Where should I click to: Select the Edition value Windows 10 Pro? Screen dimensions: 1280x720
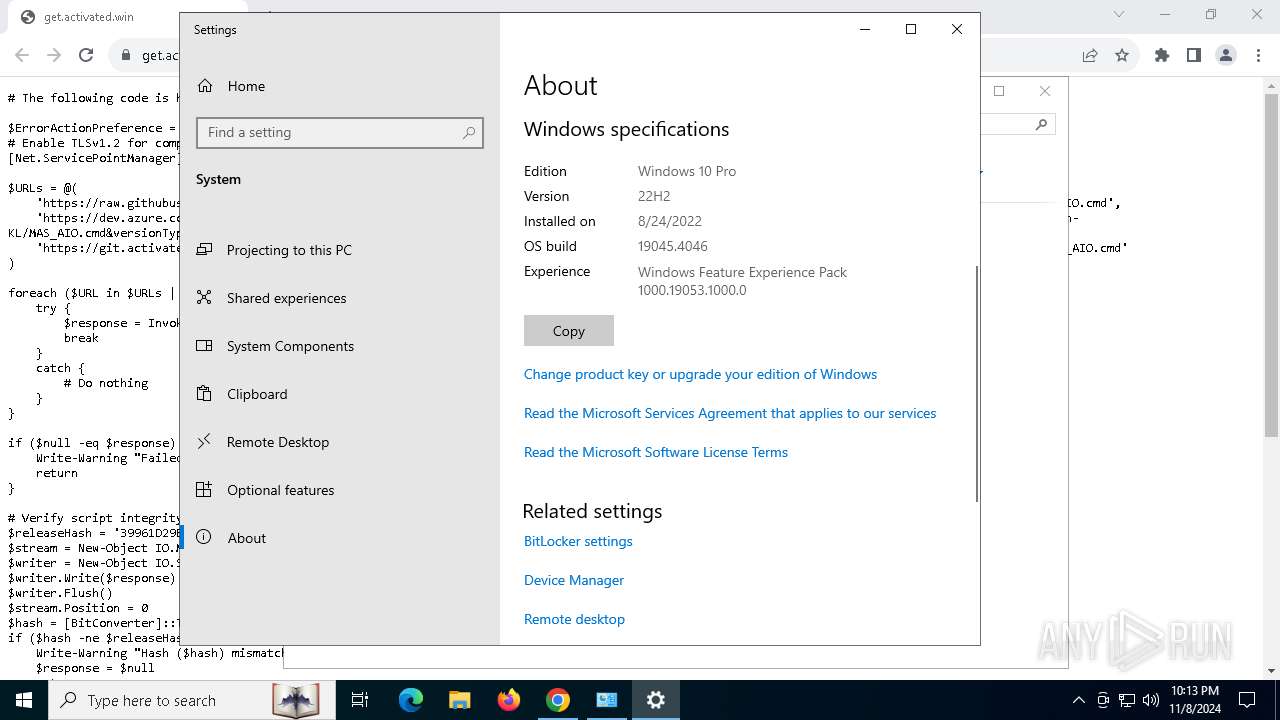click(687, 171)
